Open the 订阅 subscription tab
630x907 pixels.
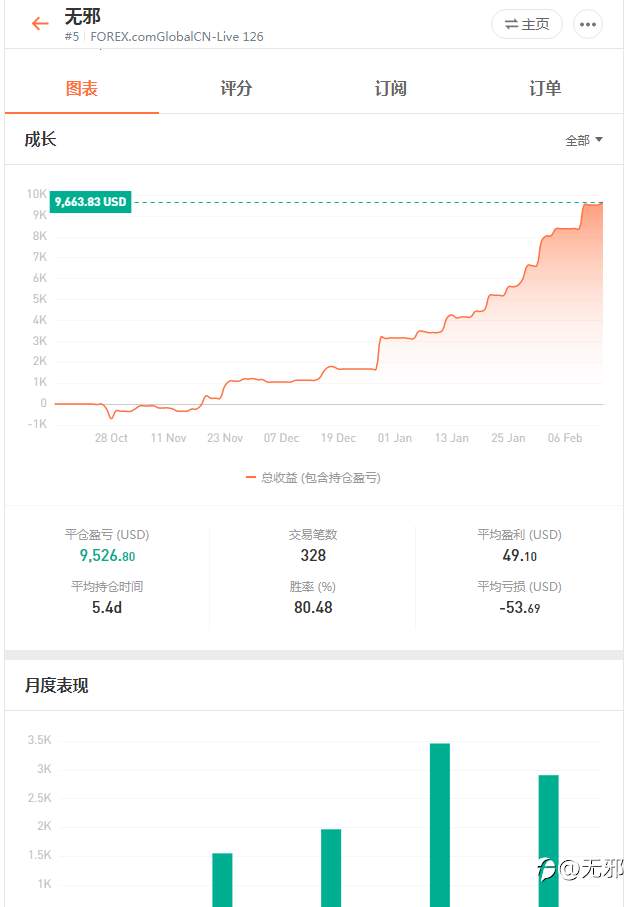(x=390, y=89)
